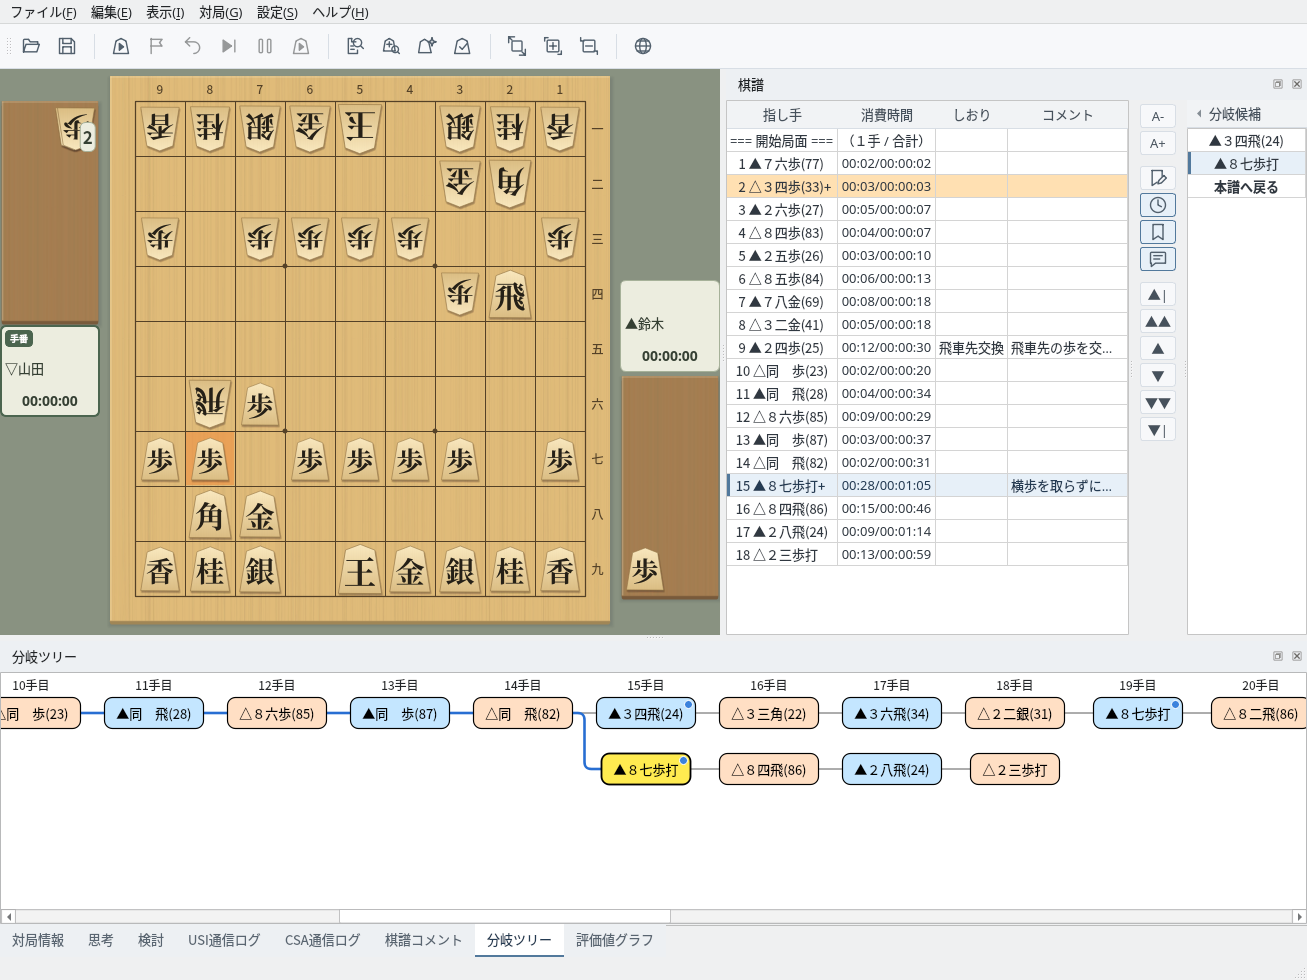Image resolution: width=1307 pixels, height=980 pixels.
Task: Click the skip-forward play icon in toolbar
Action: click(229, 46)
